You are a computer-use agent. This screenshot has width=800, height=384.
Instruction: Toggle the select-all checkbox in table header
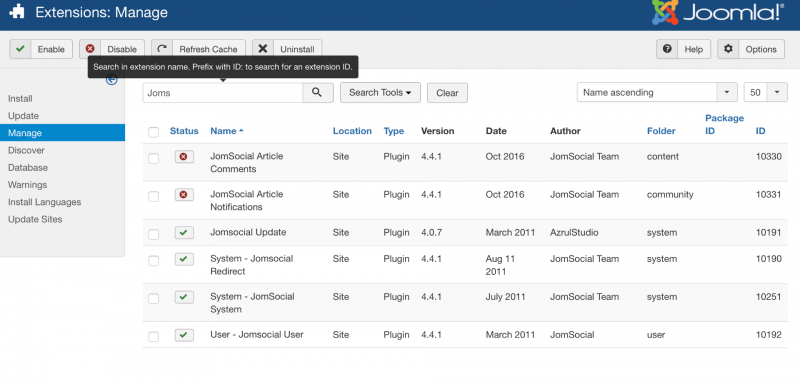(154, 133)
